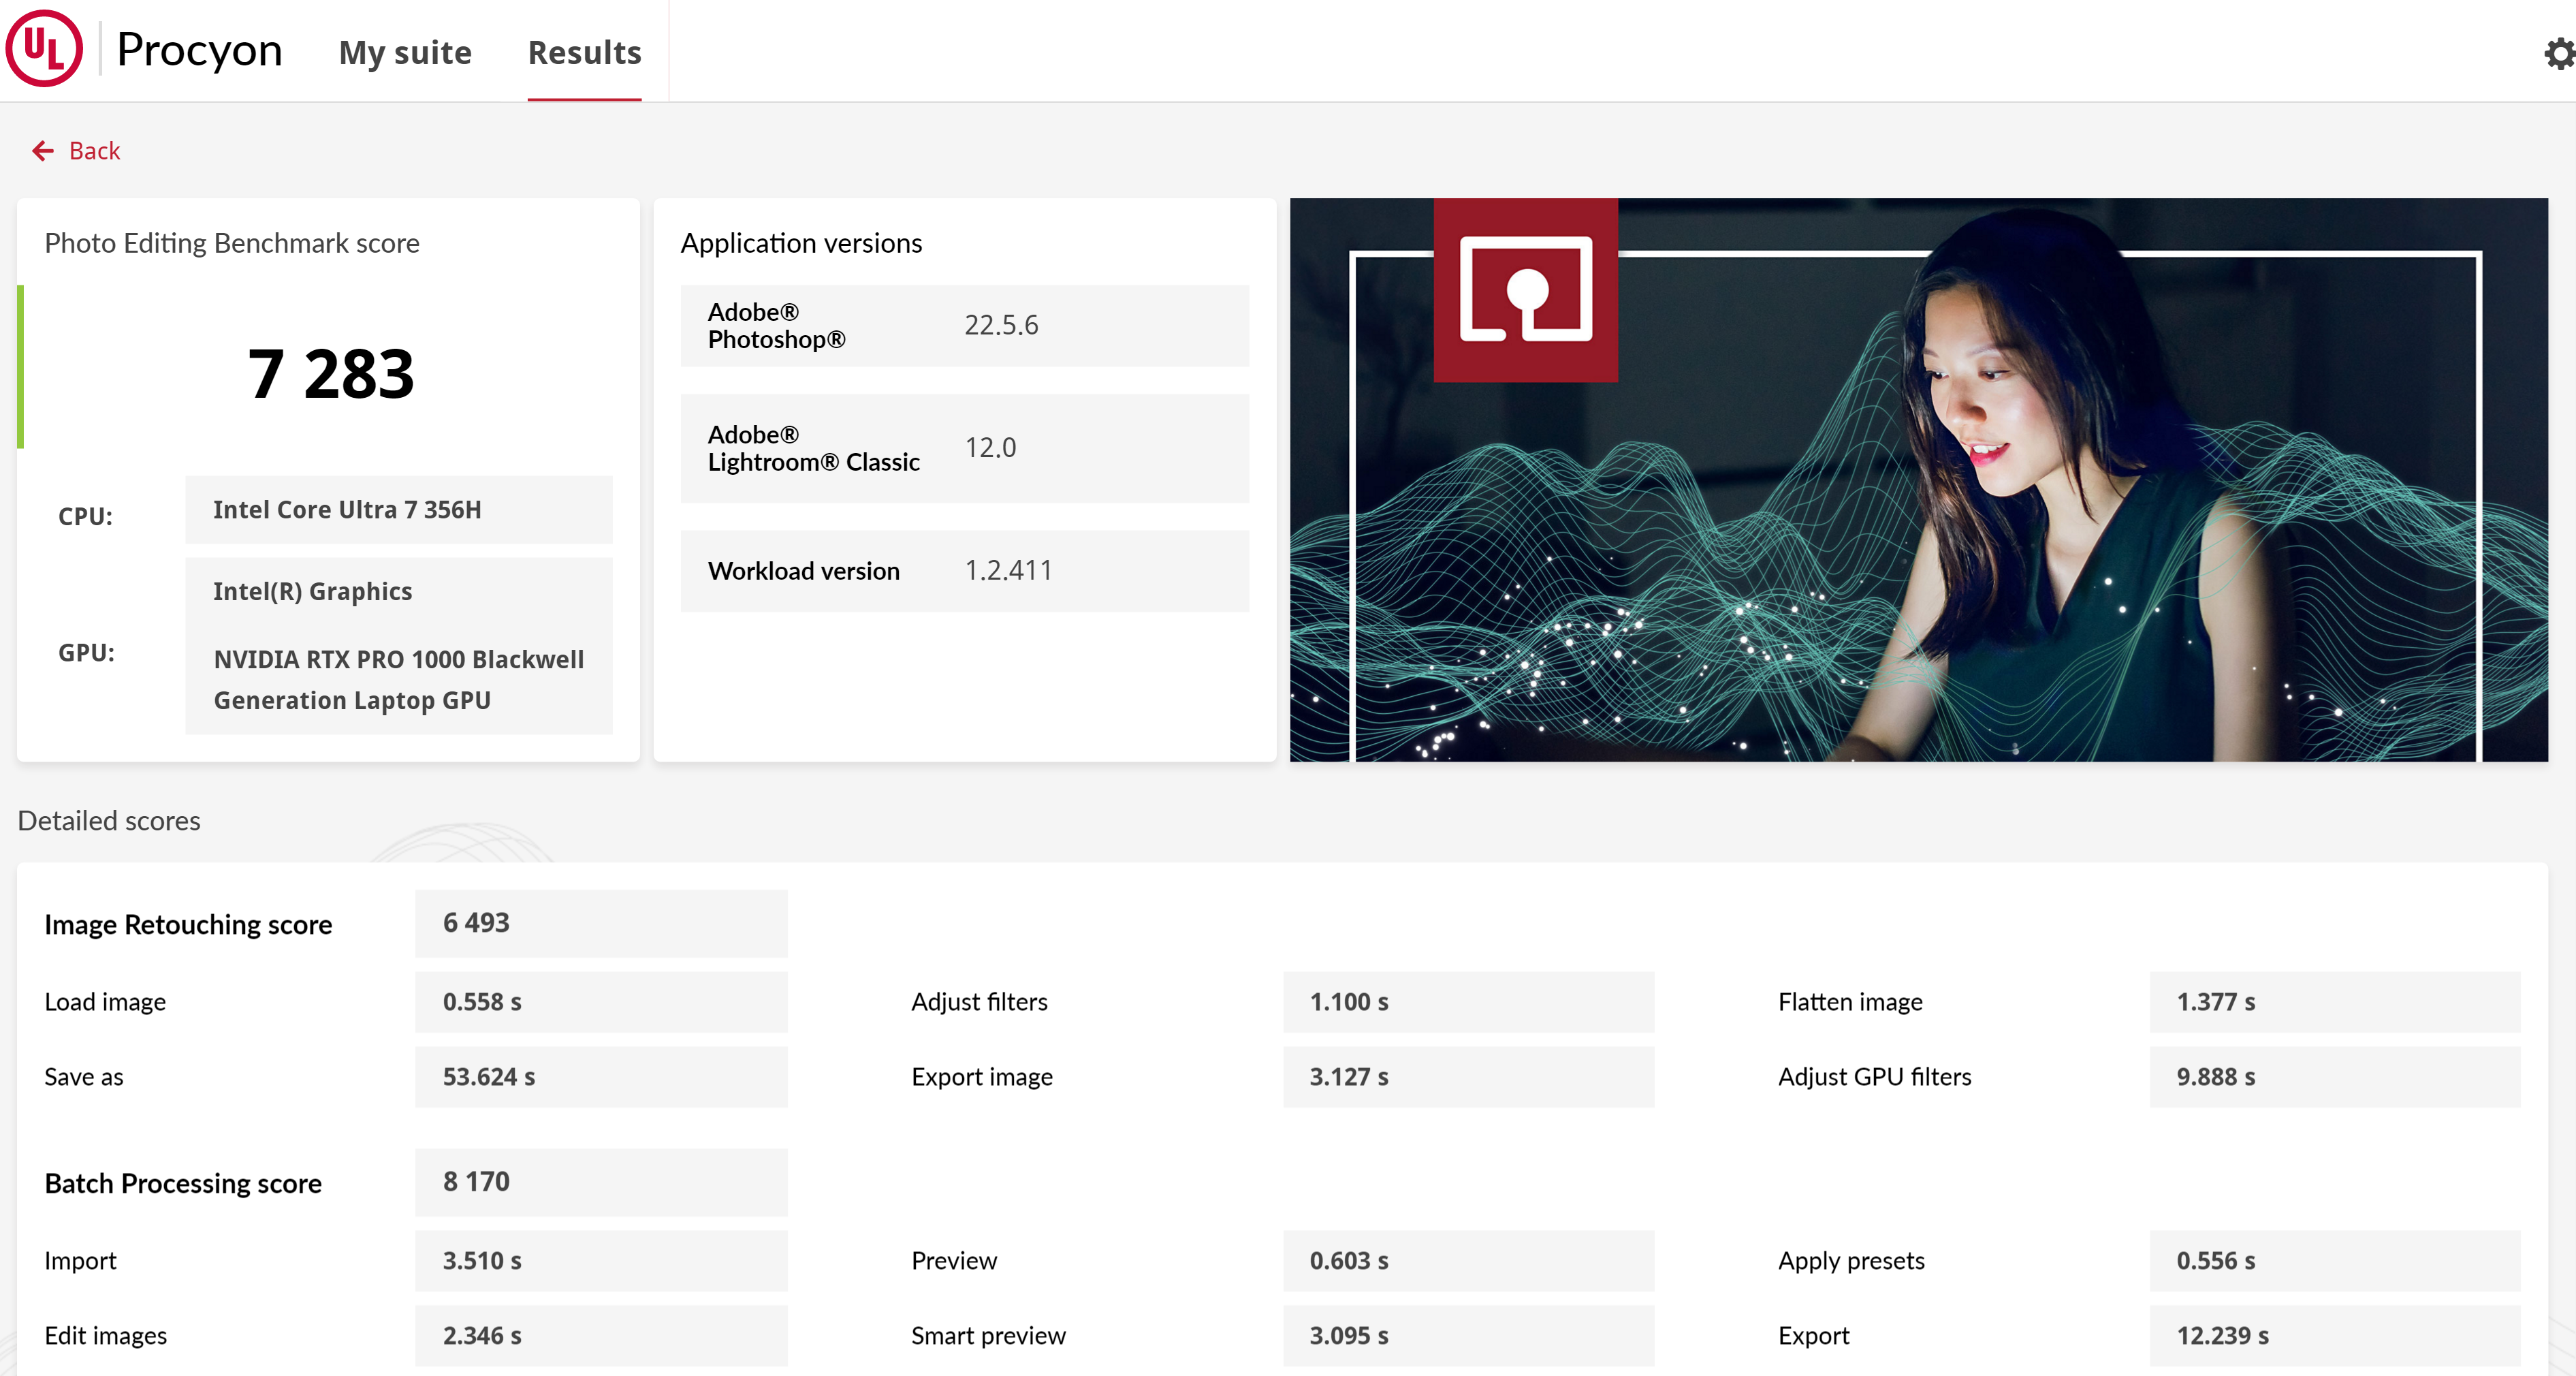Click the Adjust GPU filters label
This screenshot has height=1376, width=2576.
click(x=1874, y=1077)
